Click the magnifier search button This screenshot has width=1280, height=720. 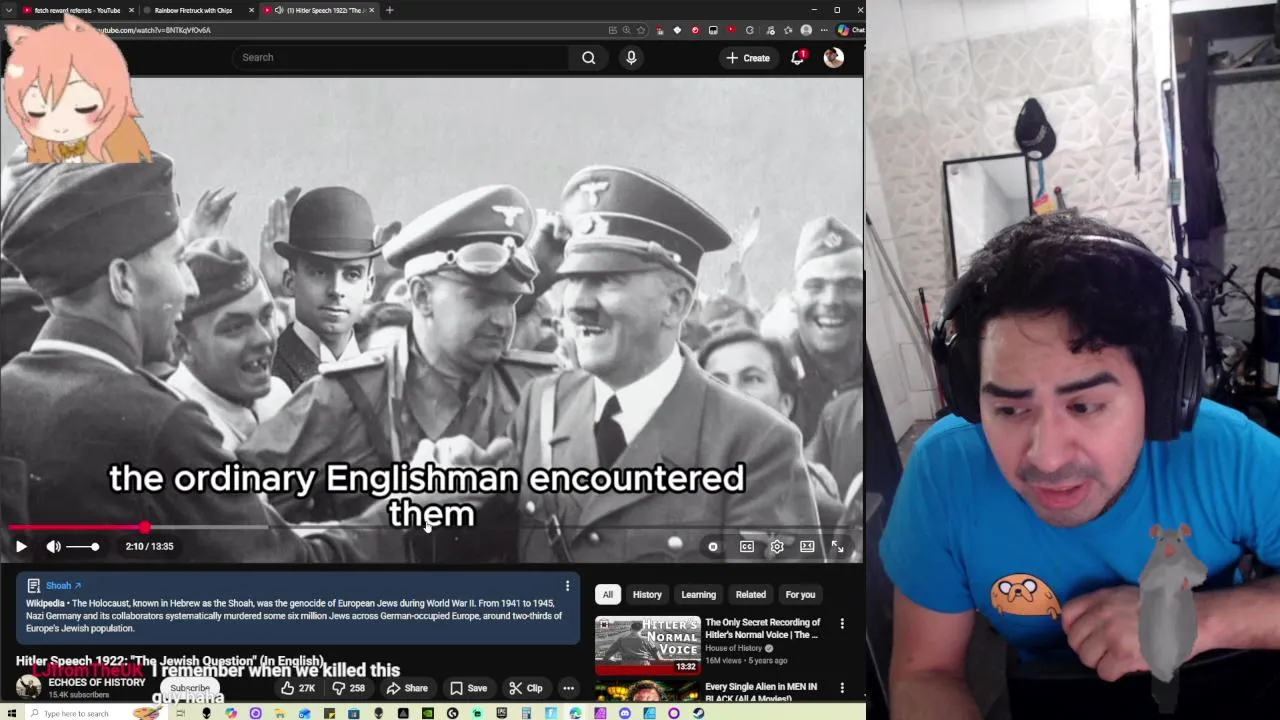point(589,57)
